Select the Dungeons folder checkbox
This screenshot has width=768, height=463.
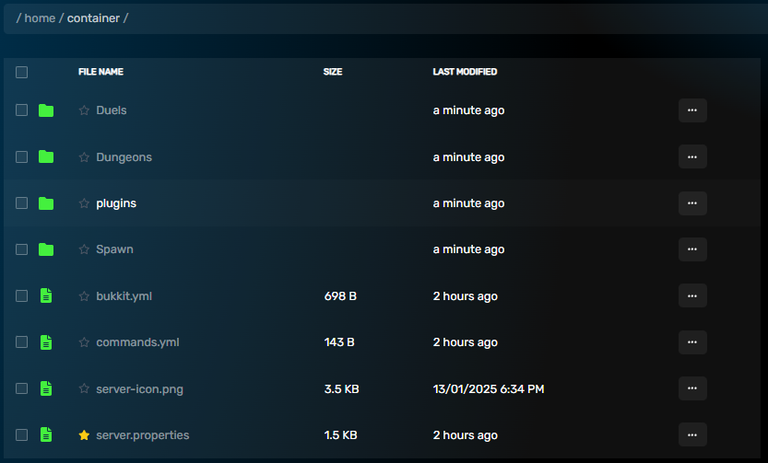[22, 157]
